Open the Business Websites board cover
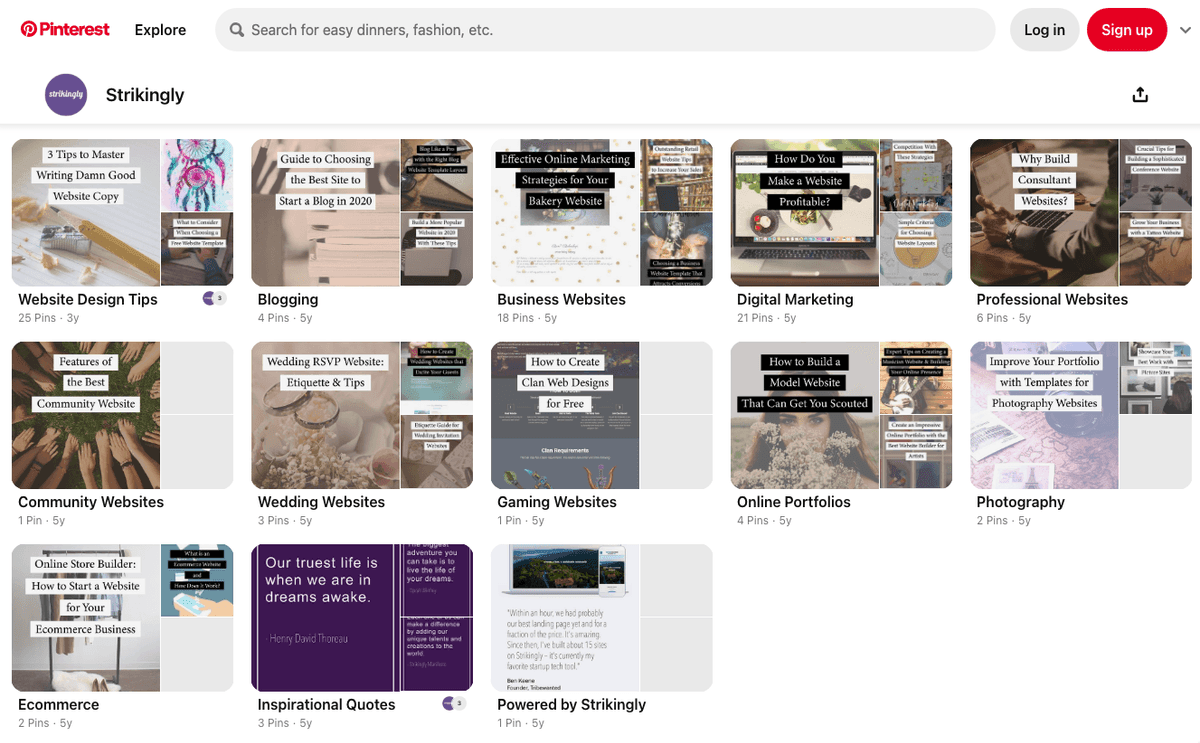The height and width of the screenshot is (743, 1200). click(602, 213)
